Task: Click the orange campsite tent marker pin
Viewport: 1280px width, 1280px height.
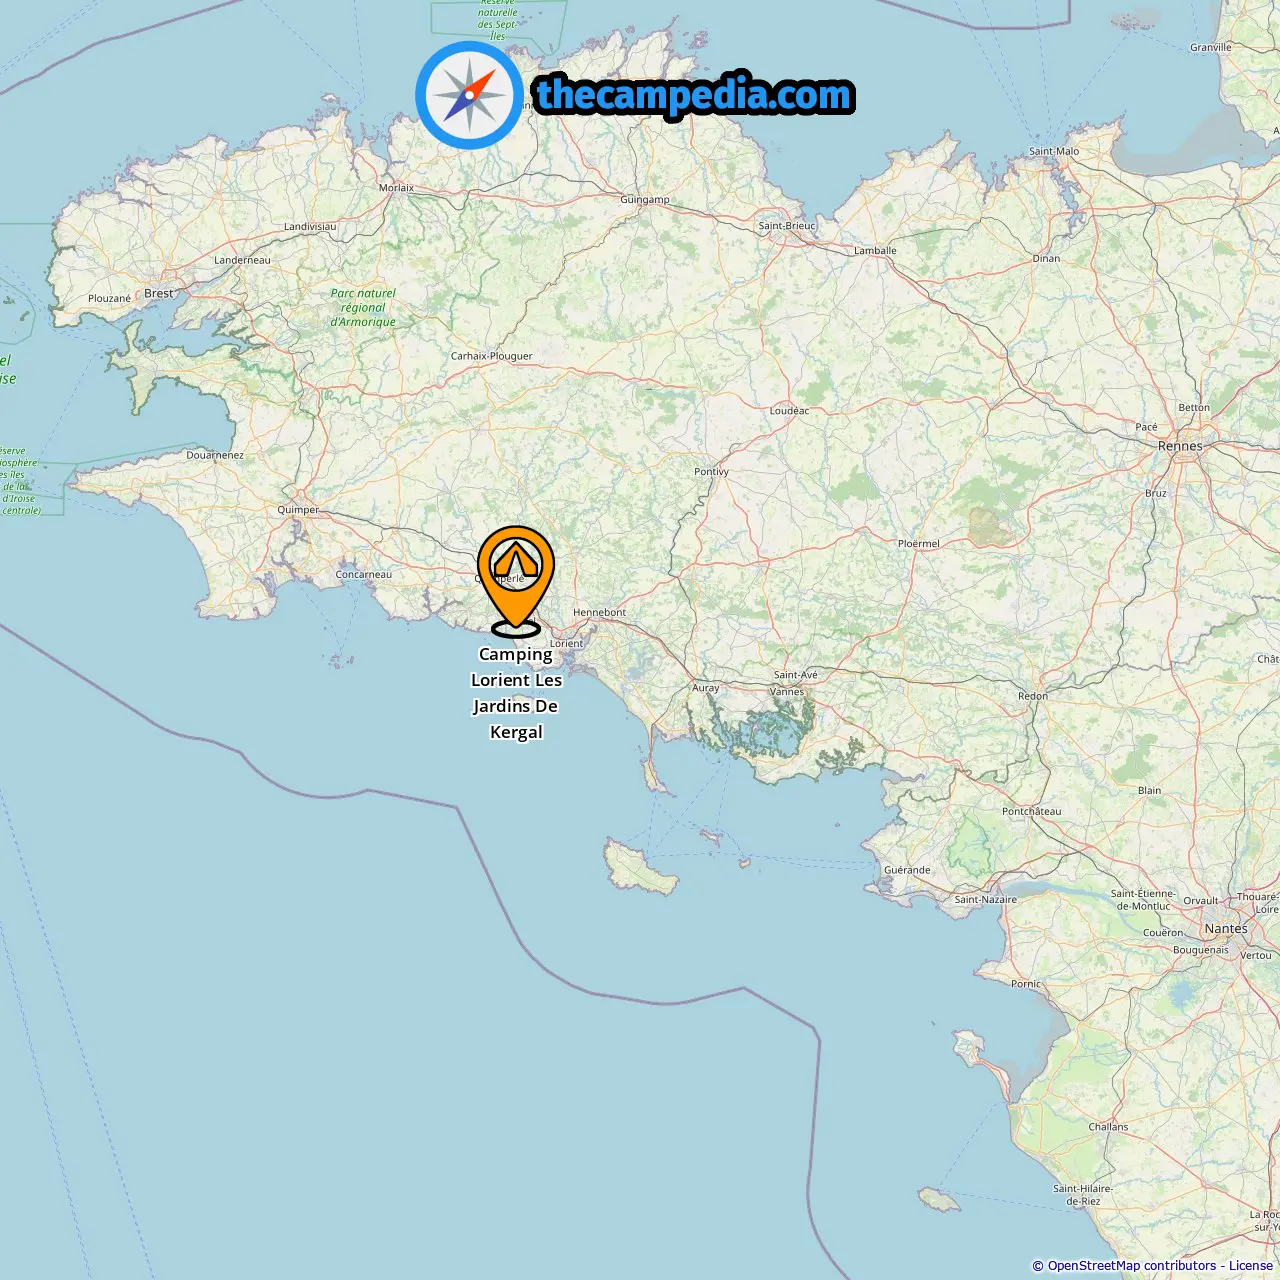Action: [x=515, y=581]
